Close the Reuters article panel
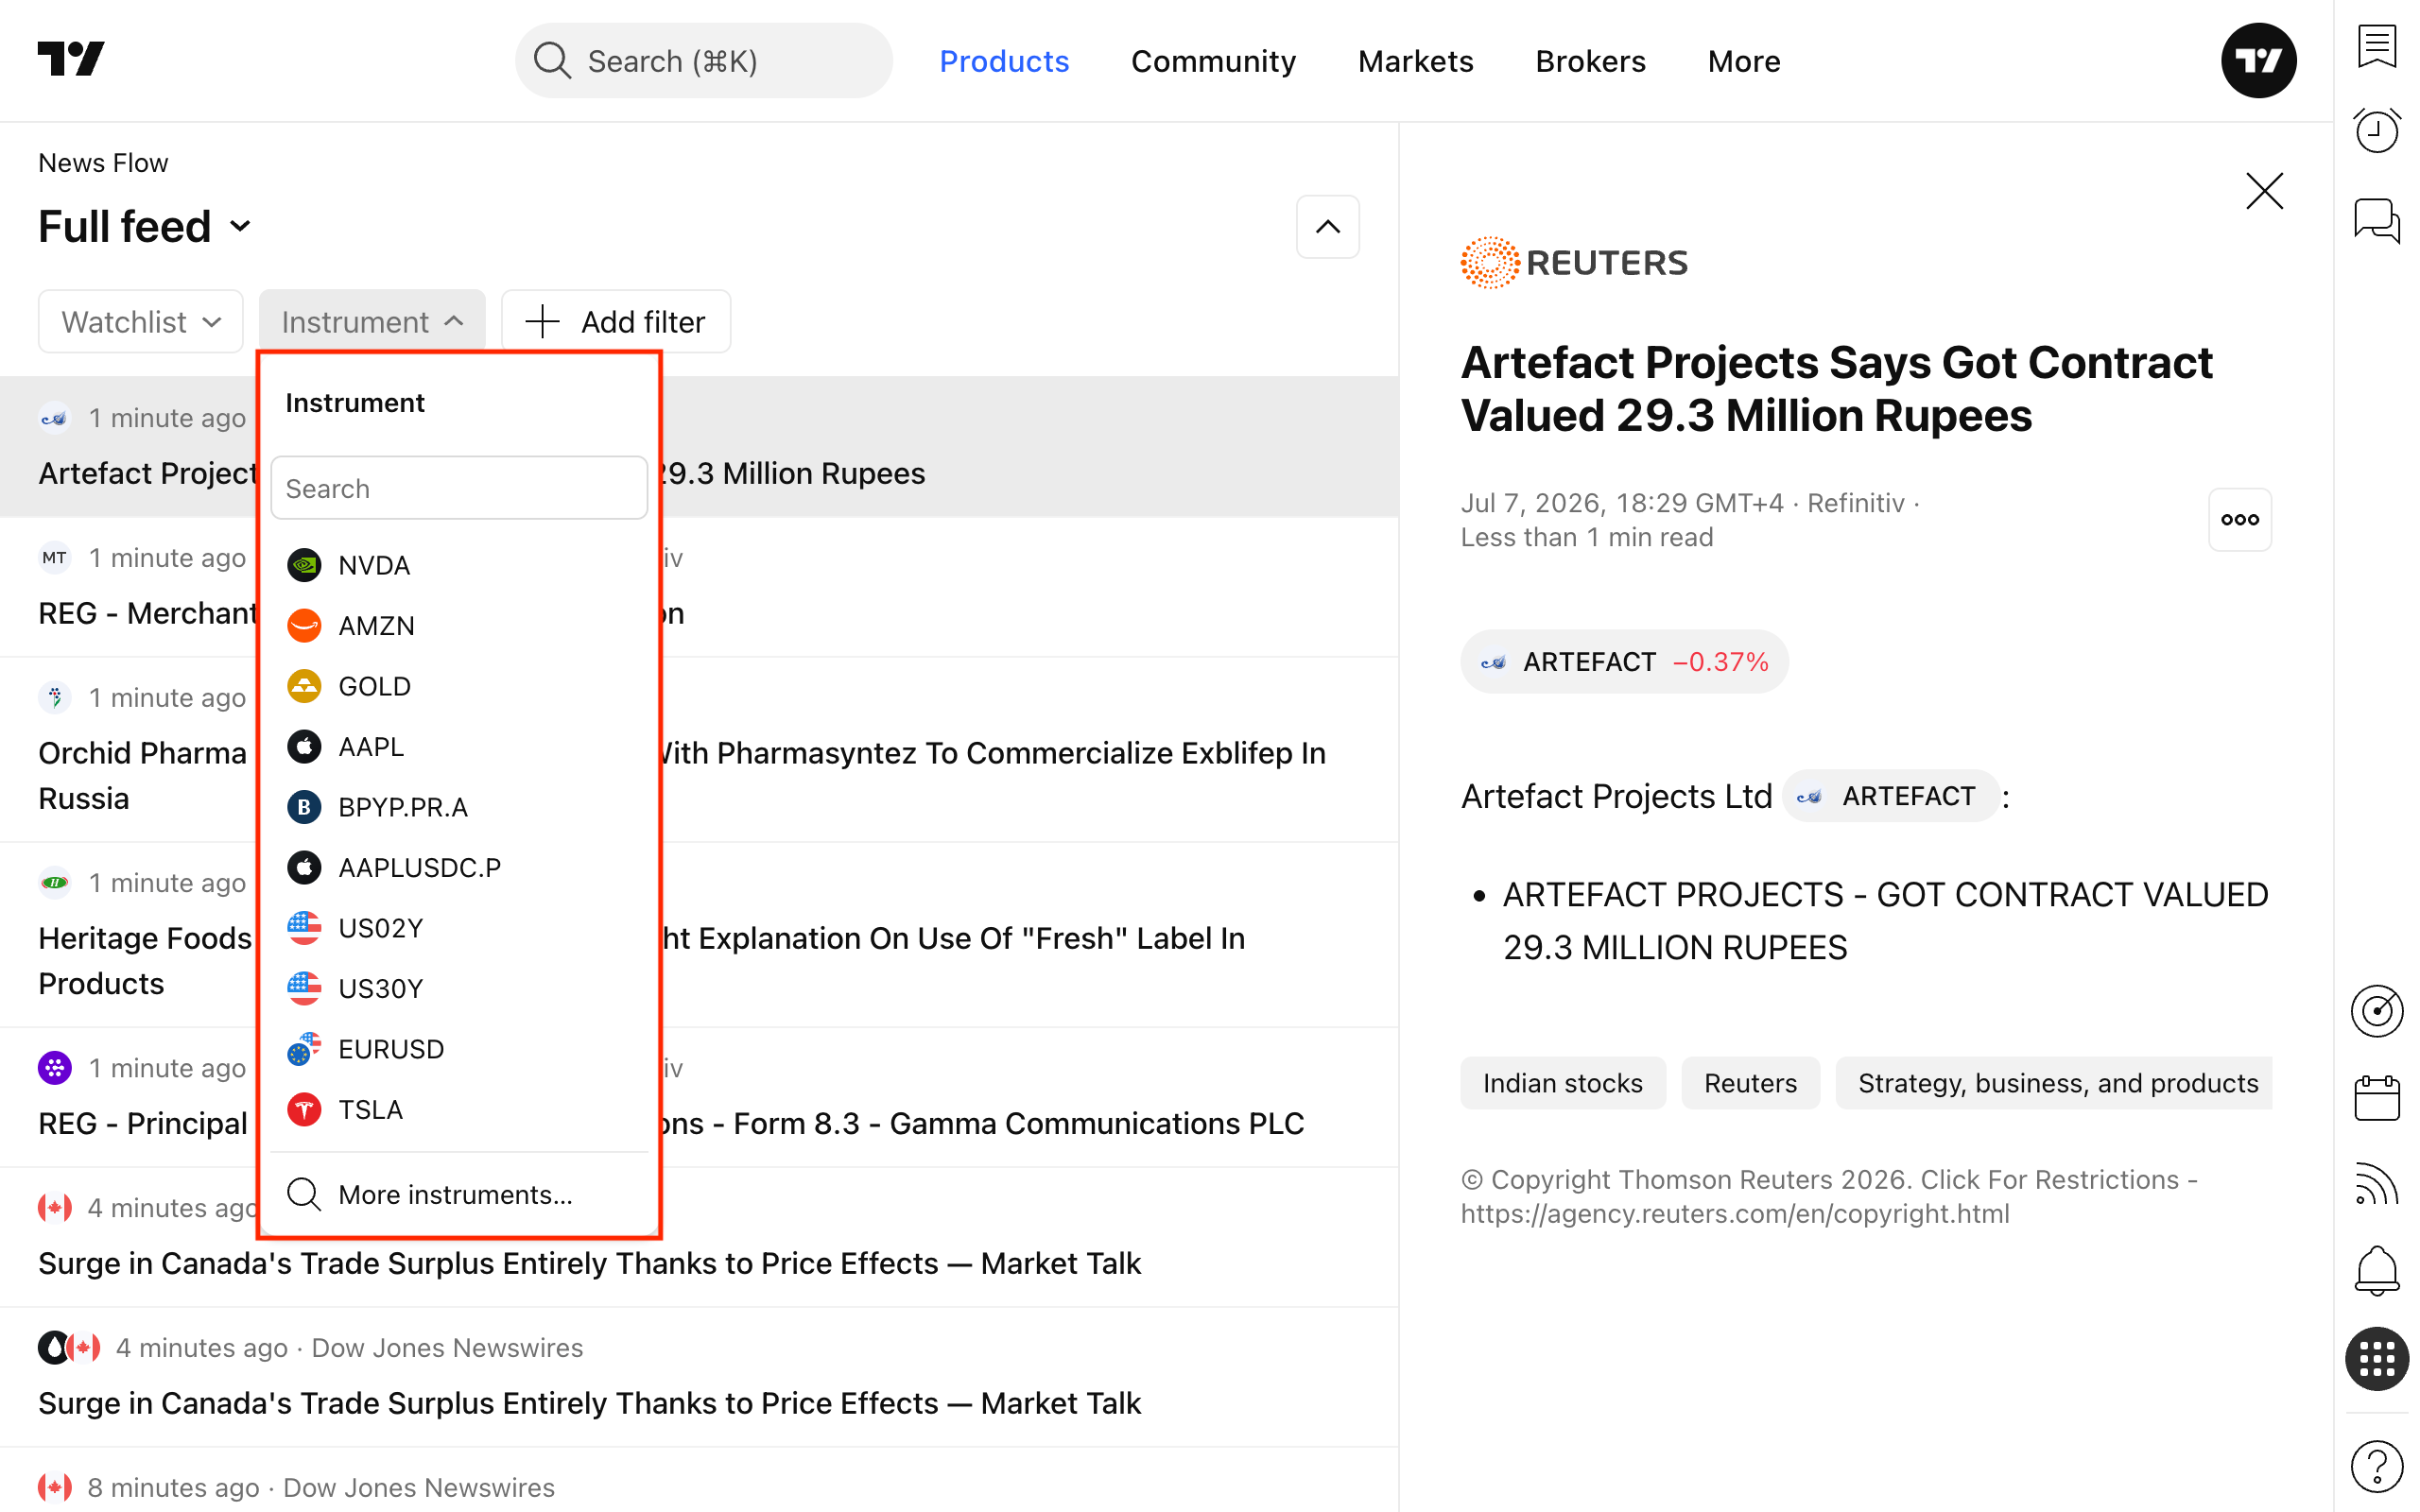This screenshot has width=2420, height=1512. point(2264,191)
